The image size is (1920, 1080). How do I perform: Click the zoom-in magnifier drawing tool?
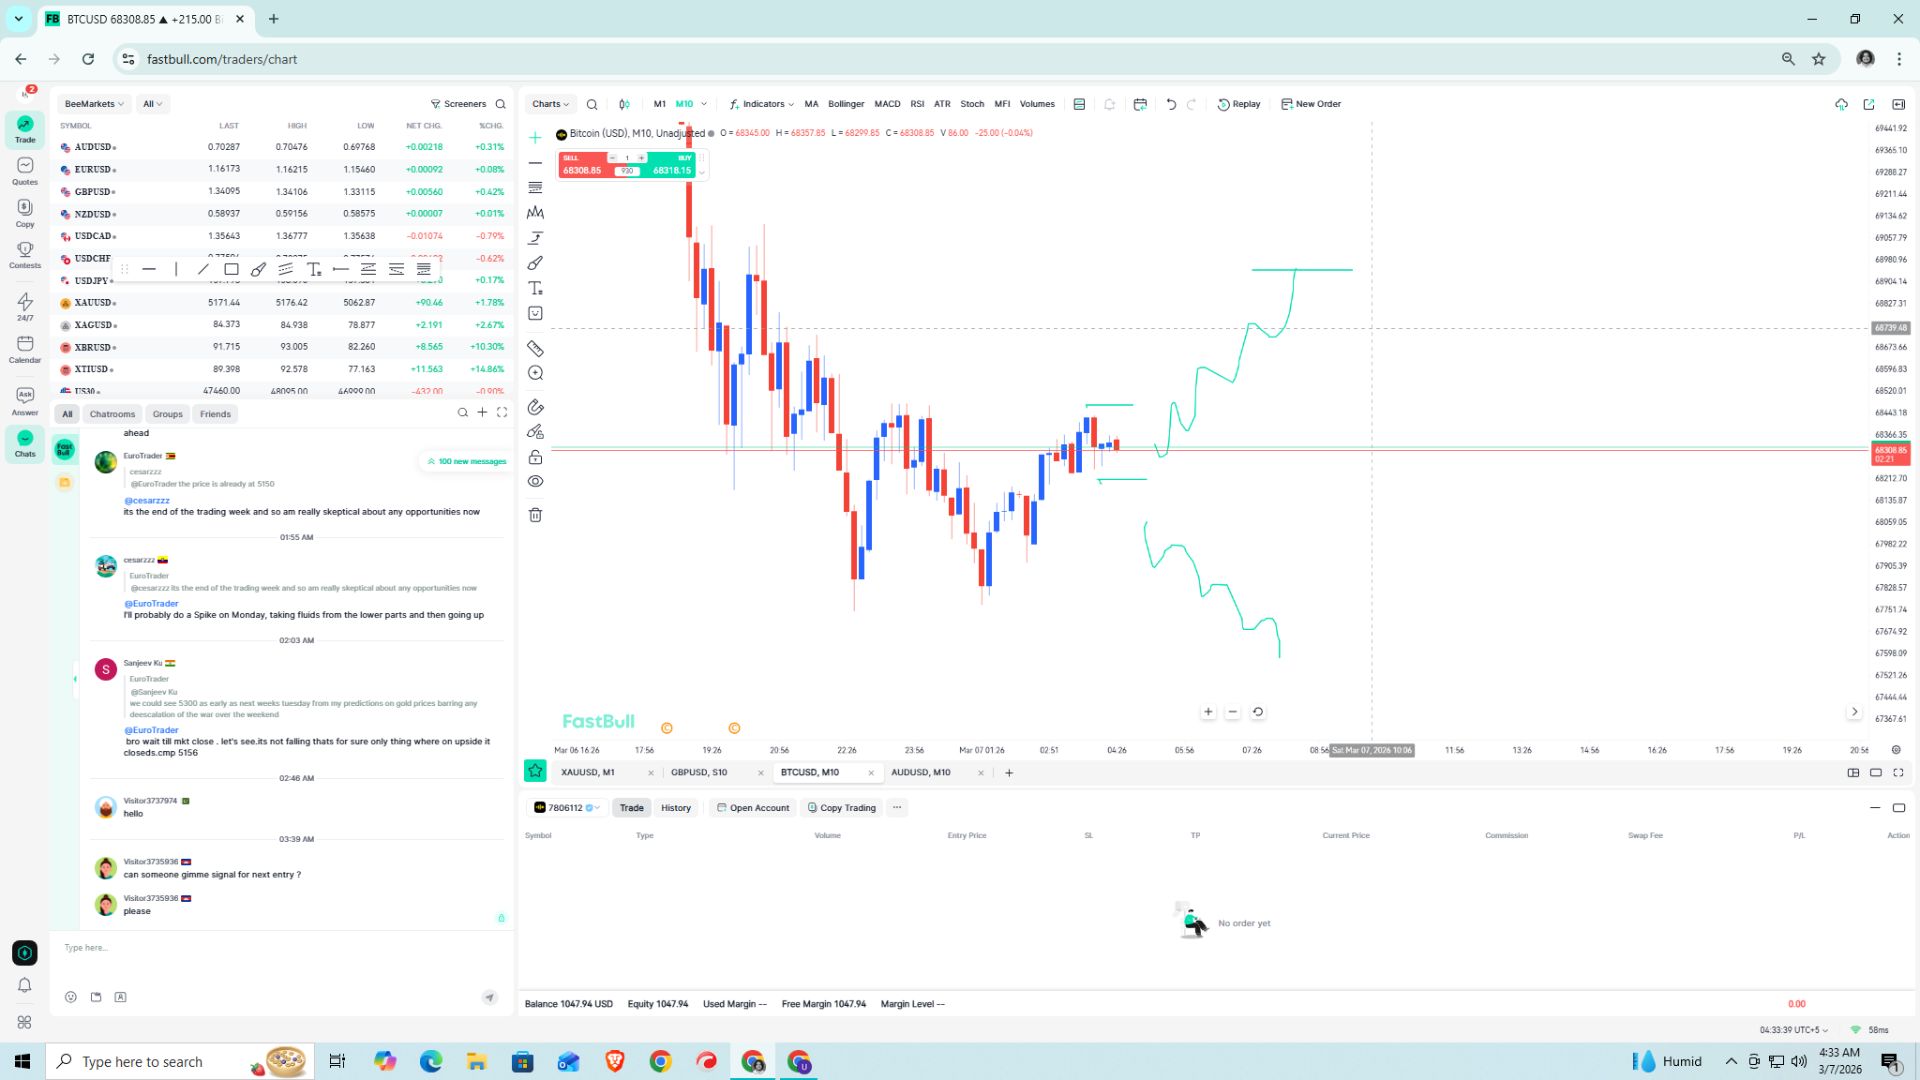[535, 373]
